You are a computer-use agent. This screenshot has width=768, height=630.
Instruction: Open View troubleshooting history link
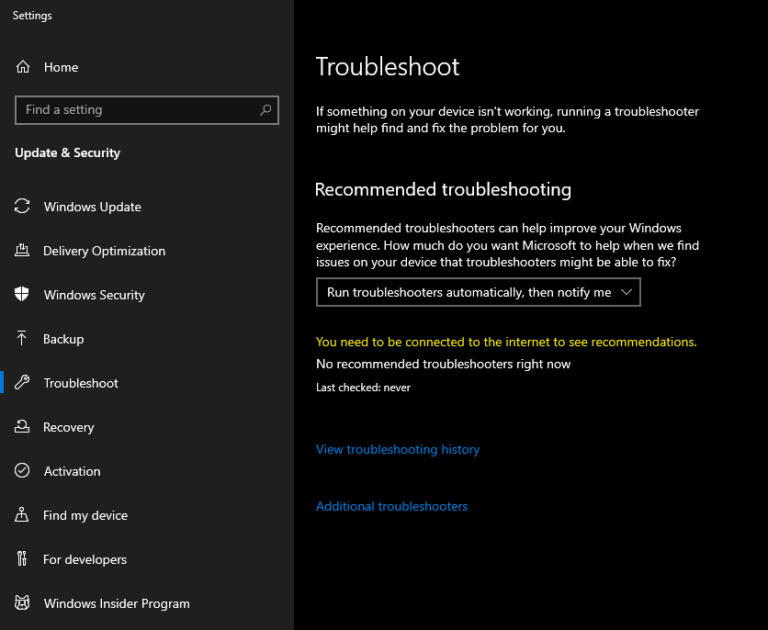tap(398, 449)
